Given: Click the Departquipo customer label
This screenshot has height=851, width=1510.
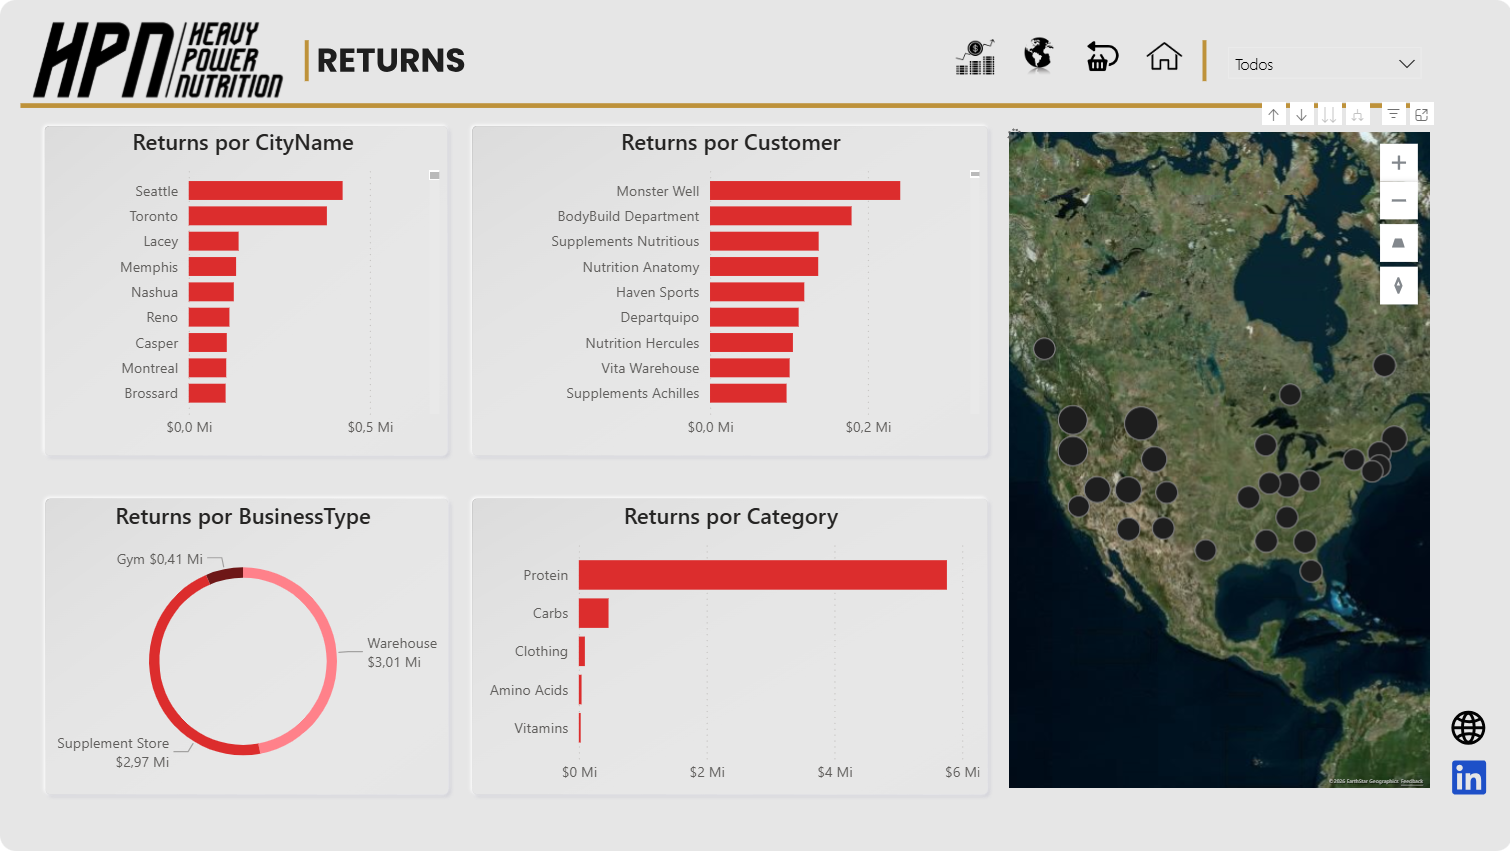Looking at the screenshot, I should (660, 317).
